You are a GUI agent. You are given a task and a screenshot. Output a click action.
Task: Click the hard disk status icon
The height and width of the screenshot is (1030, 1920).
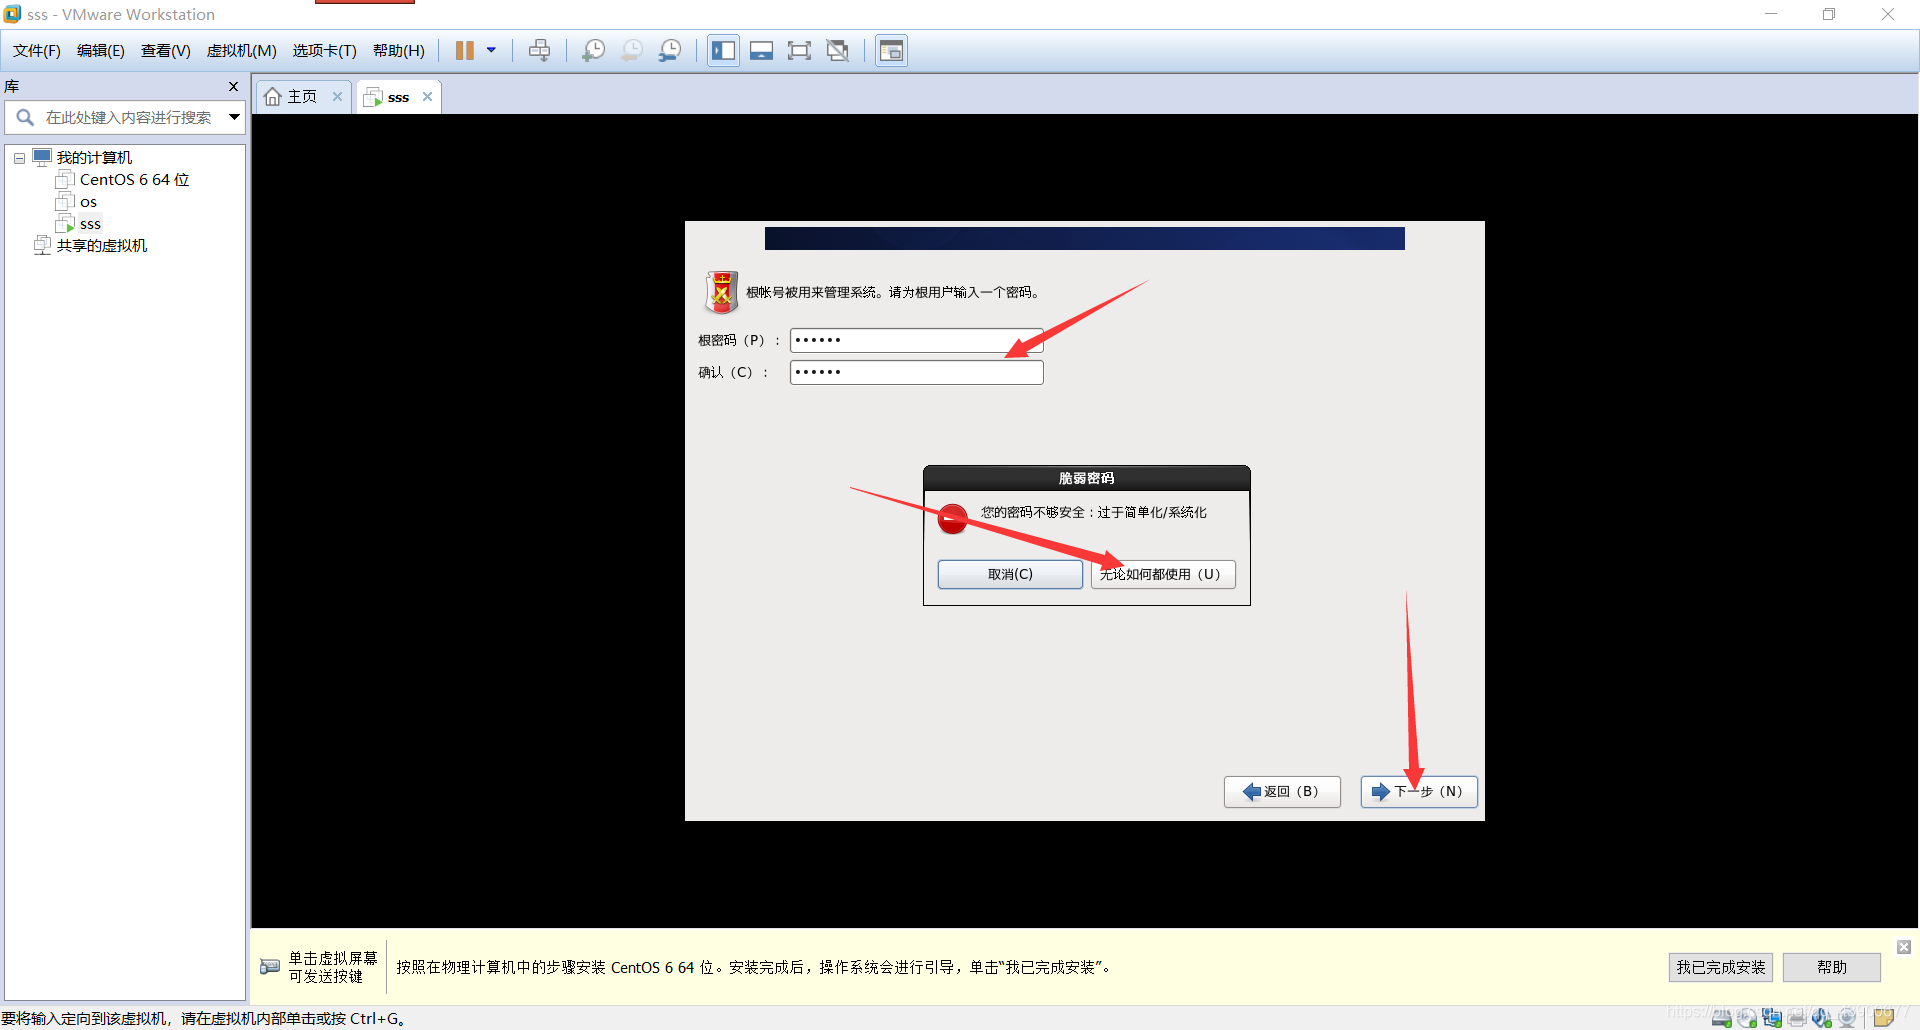[x=1722, y=1018]
